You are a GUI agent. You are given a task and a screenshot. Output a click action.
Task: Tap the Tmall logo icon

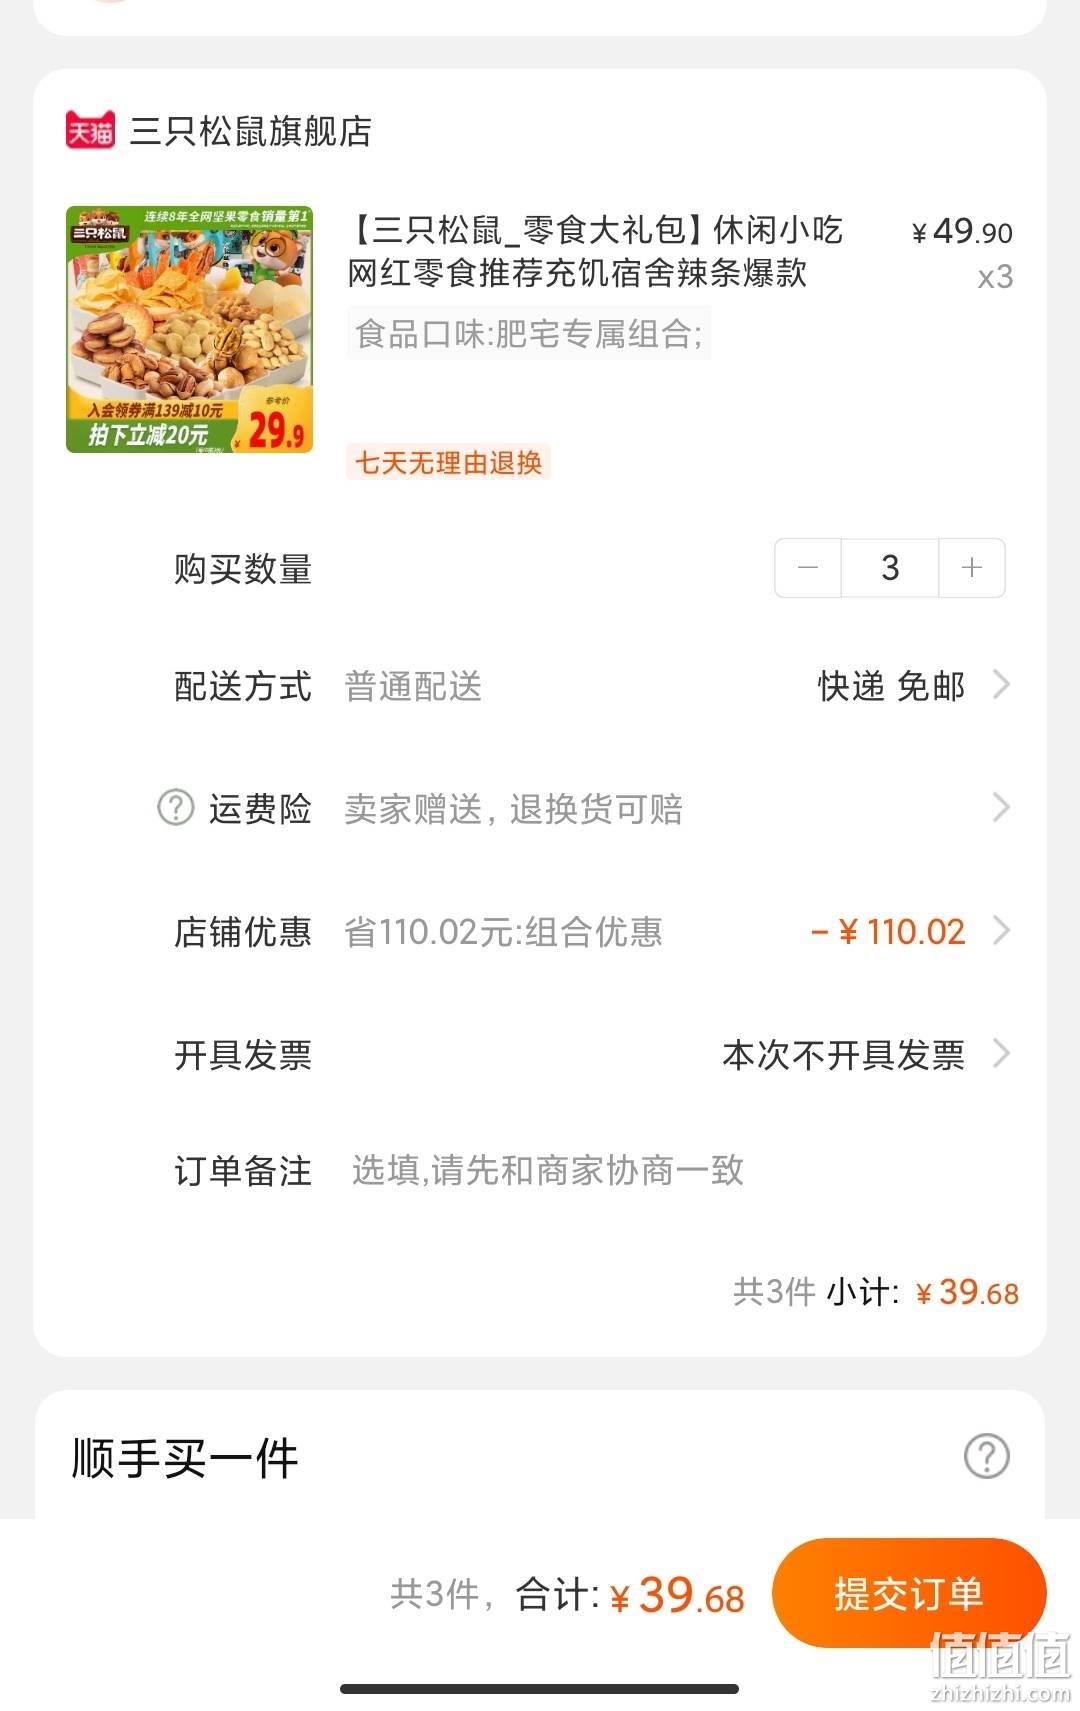(x=90, y=130)
